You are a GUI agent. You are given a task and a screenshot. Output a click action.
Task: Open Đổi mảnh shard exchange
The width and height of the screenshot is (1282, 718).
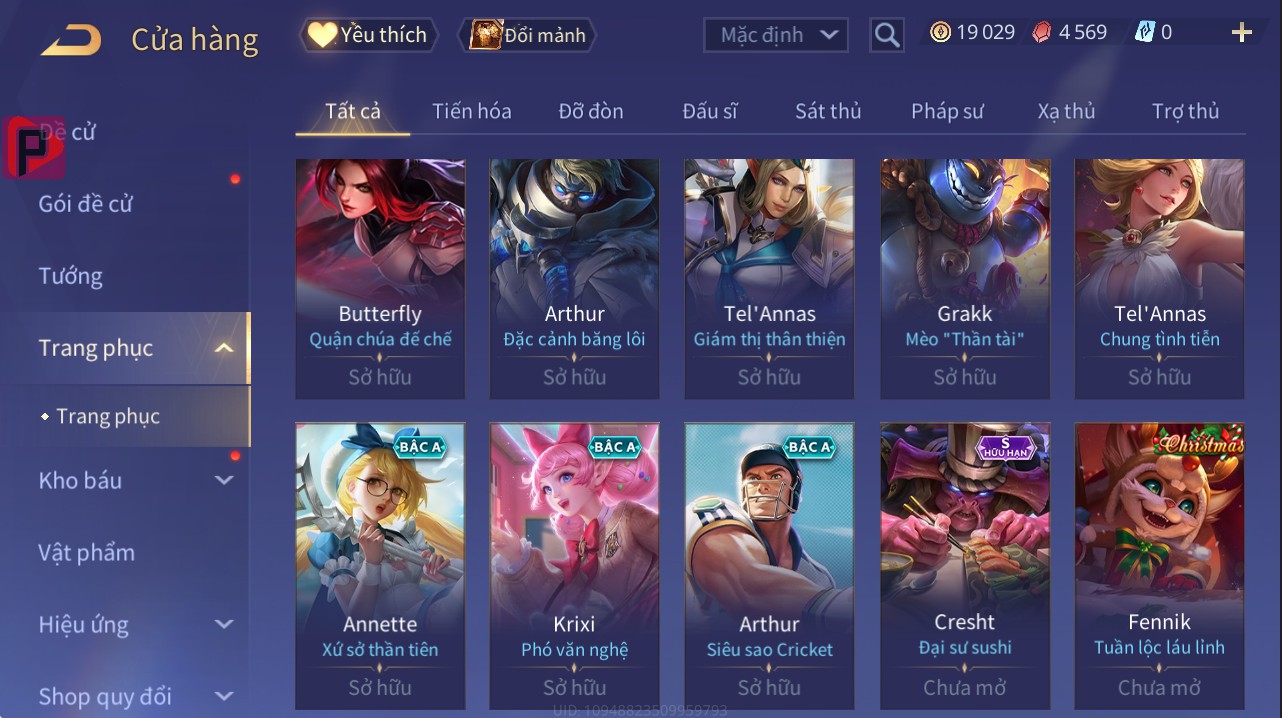(527, 35)
